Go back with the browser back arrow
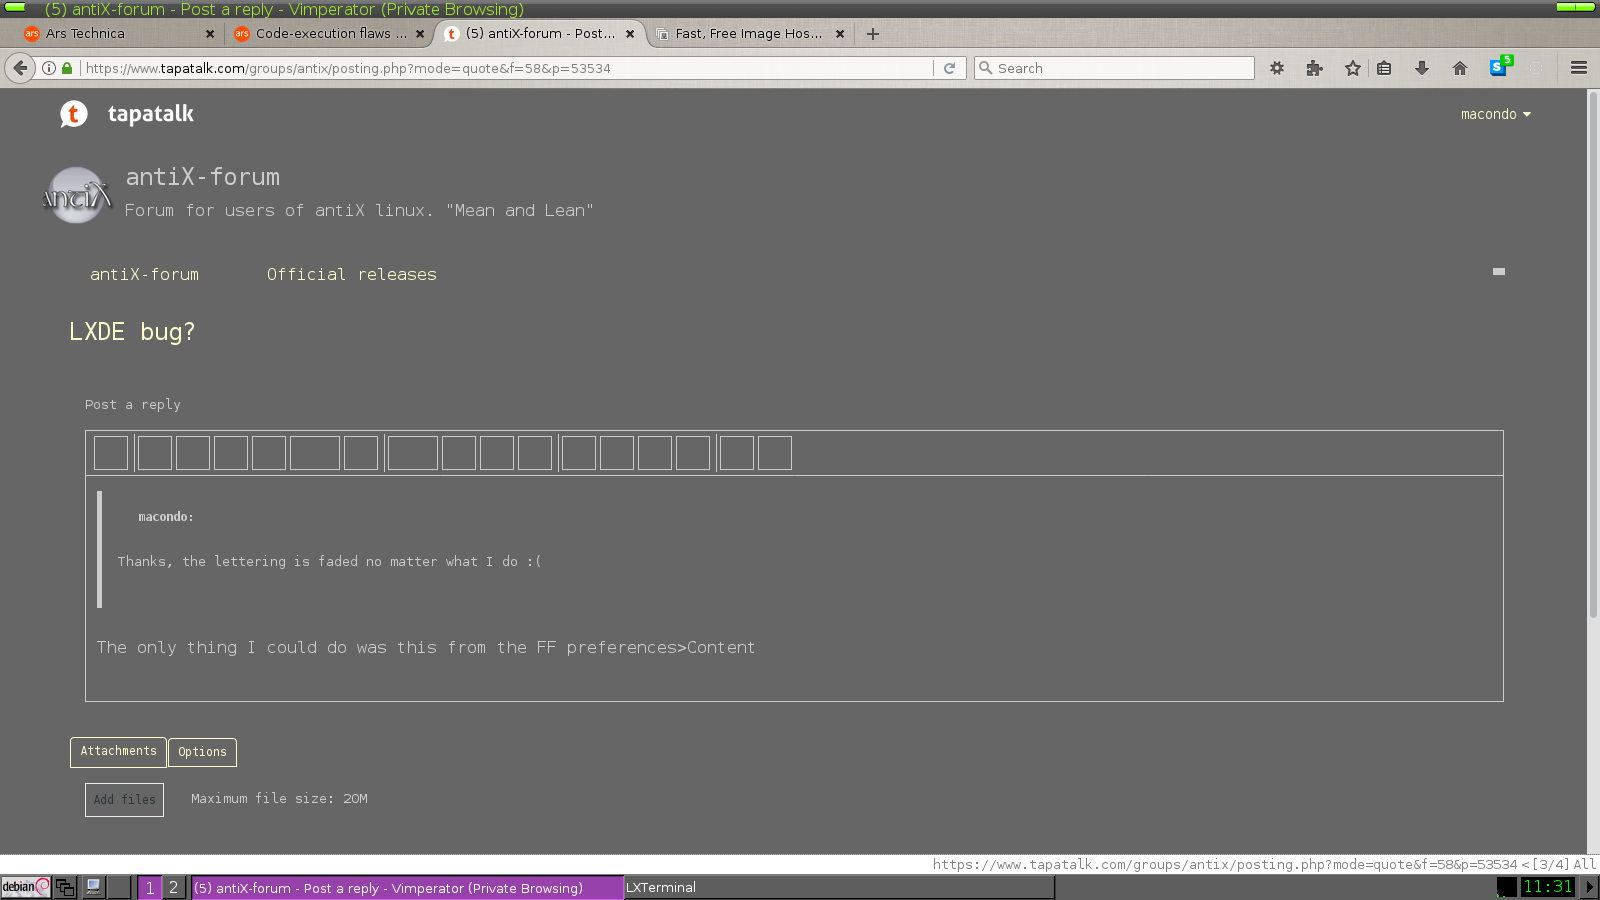 point(20,68)
